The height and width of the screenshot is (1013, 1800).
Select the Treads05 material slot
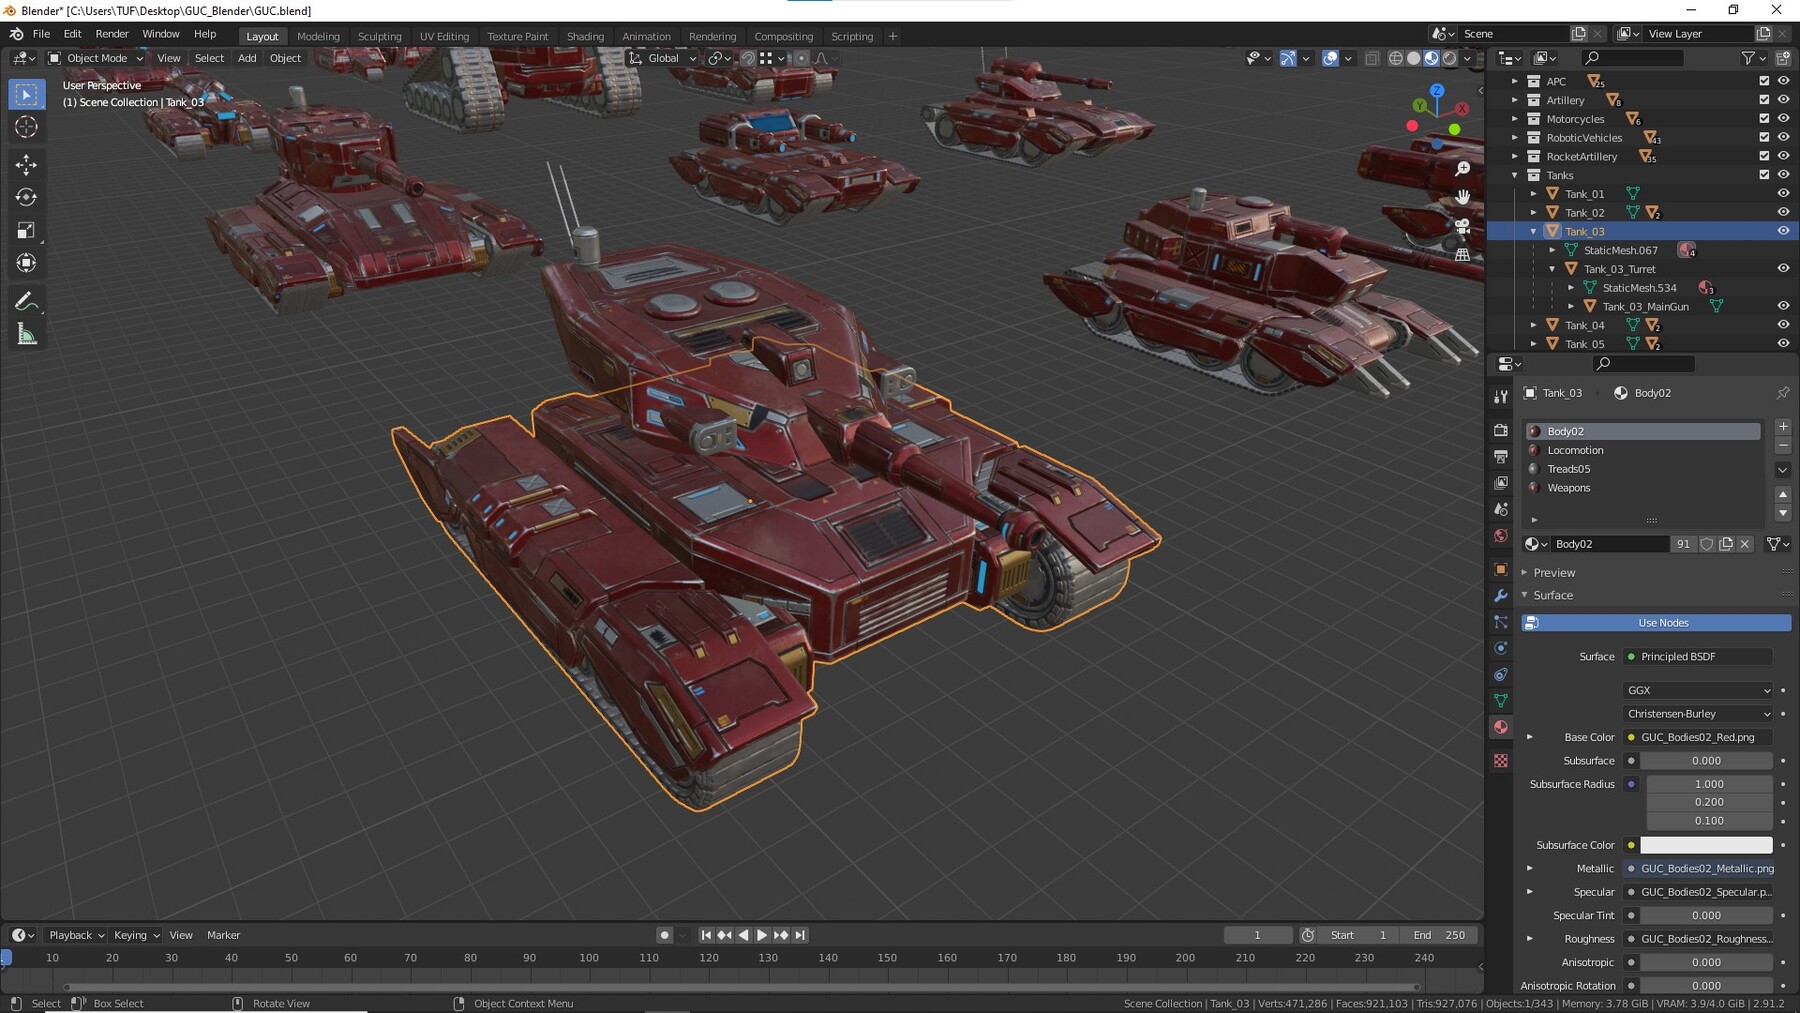pos(1588,468)
